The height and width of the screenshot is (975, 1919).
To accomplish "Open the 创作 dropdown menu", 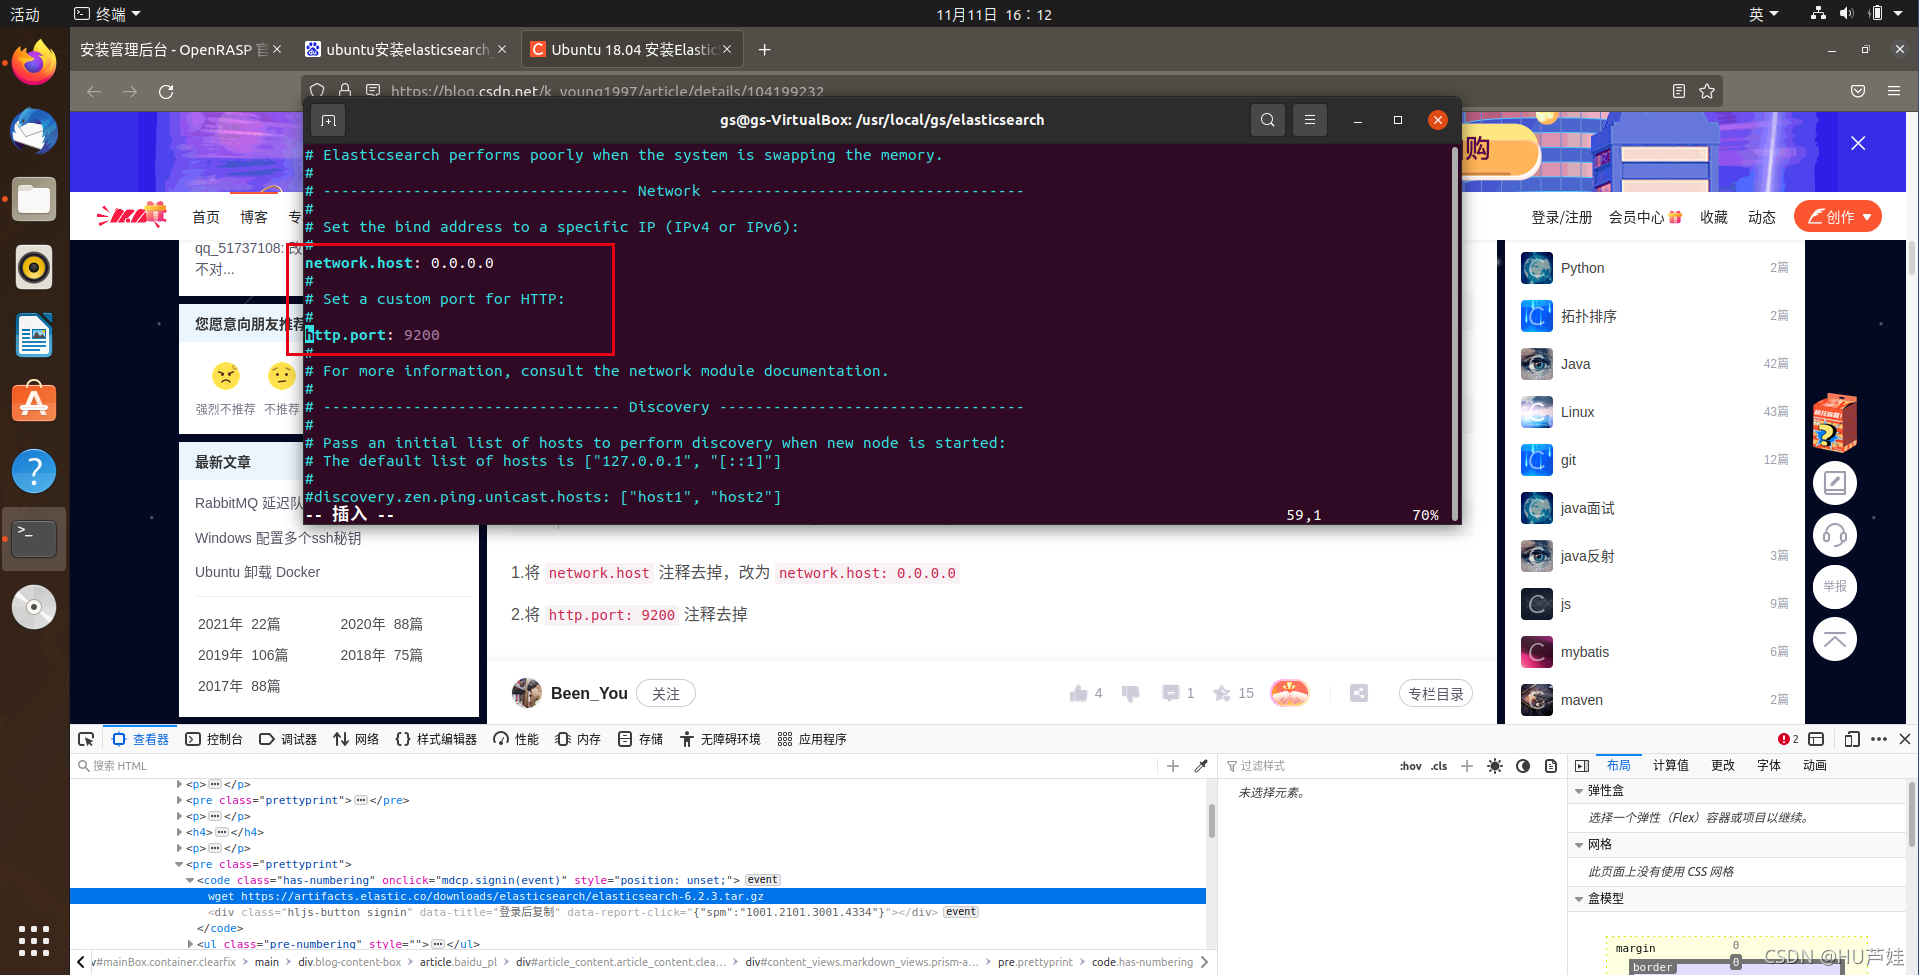I will tap(1837, 216).
